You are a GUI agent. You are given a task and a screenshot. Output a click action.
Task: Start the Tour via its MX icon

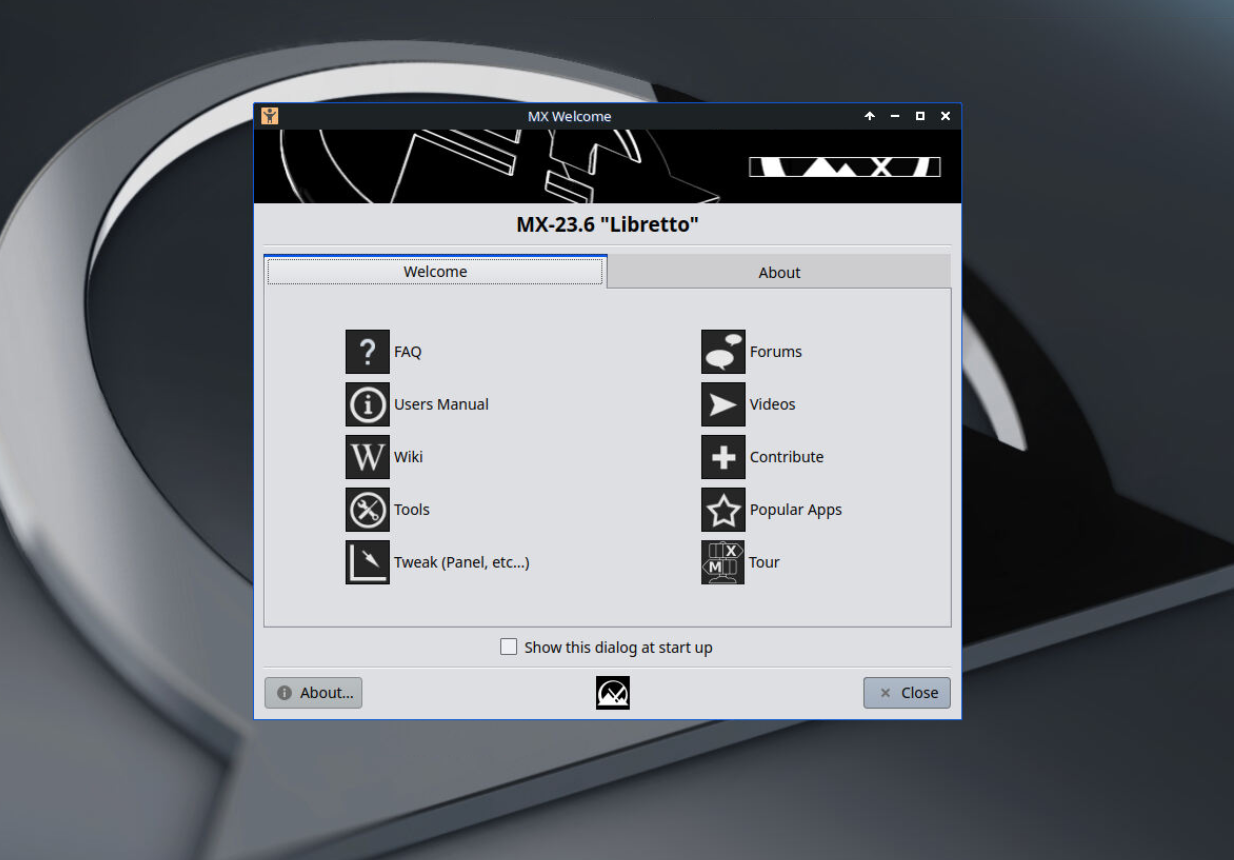[722, 562]
